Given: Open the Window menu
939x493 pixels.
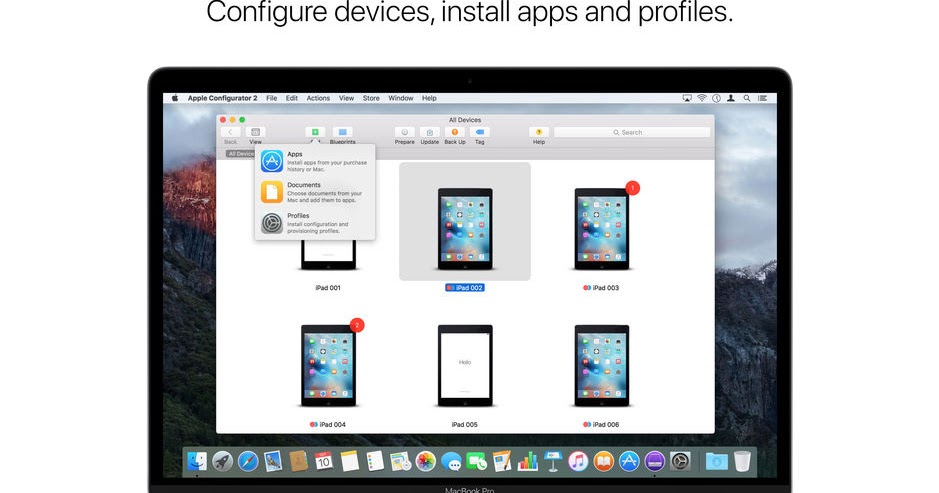Looking at the screenshot, I should 401,98.
